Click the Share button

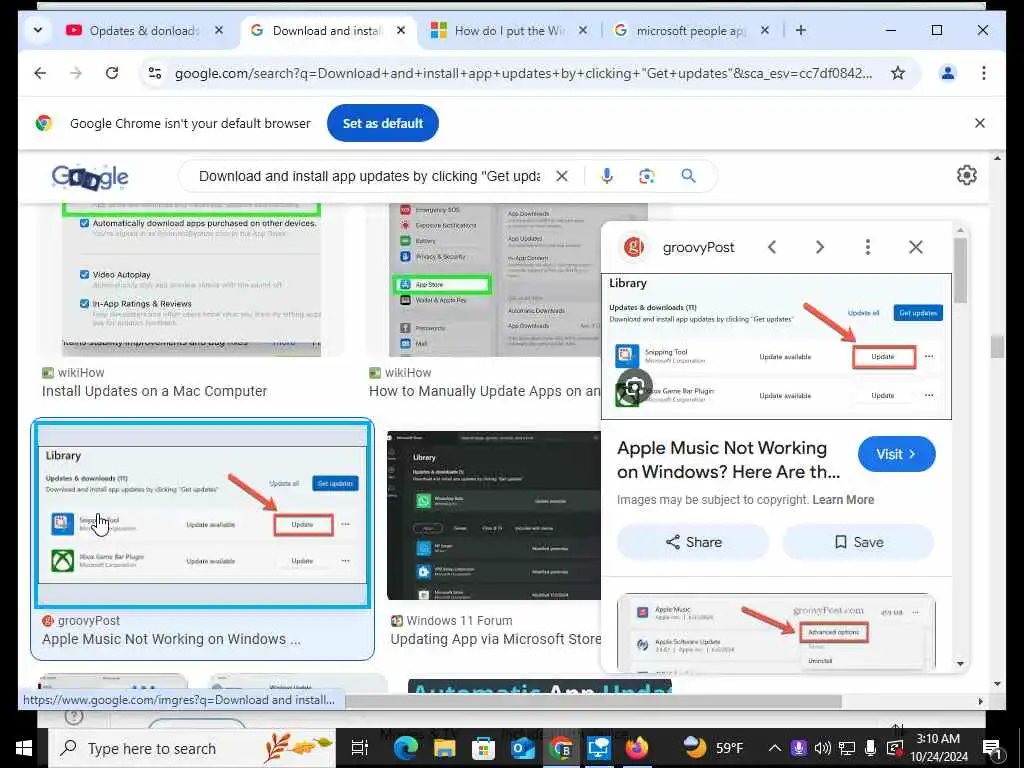(693, 542)
